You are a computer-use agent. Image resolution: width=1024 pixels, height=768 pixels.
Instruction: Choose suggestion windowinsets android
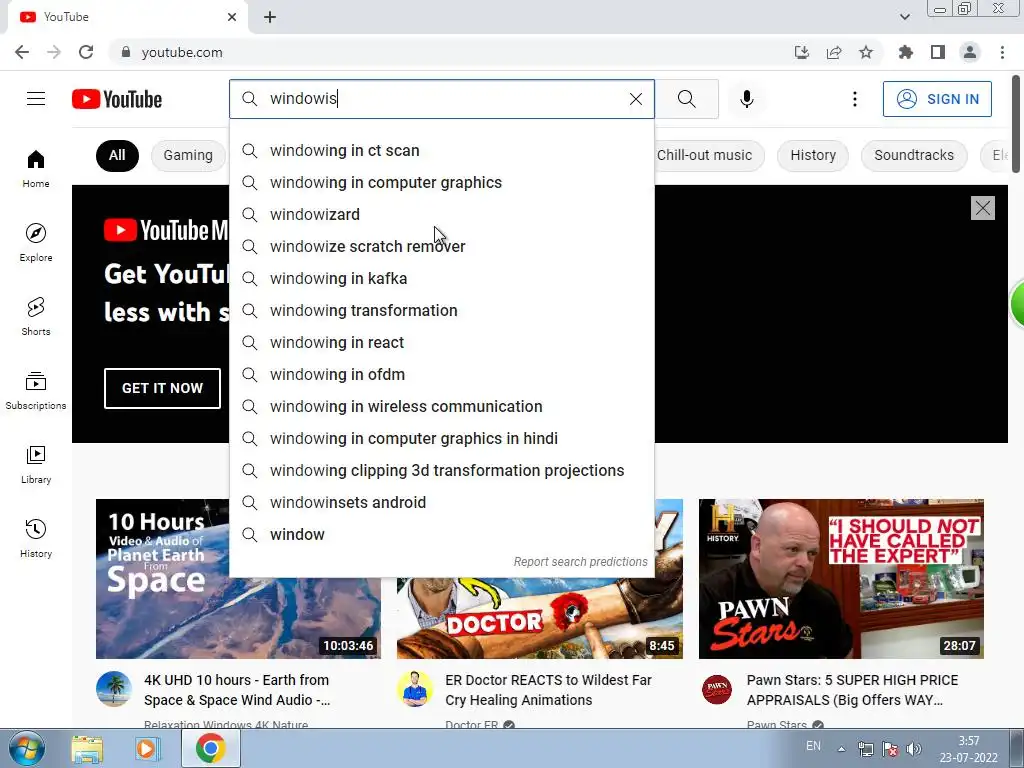(441, 502)
